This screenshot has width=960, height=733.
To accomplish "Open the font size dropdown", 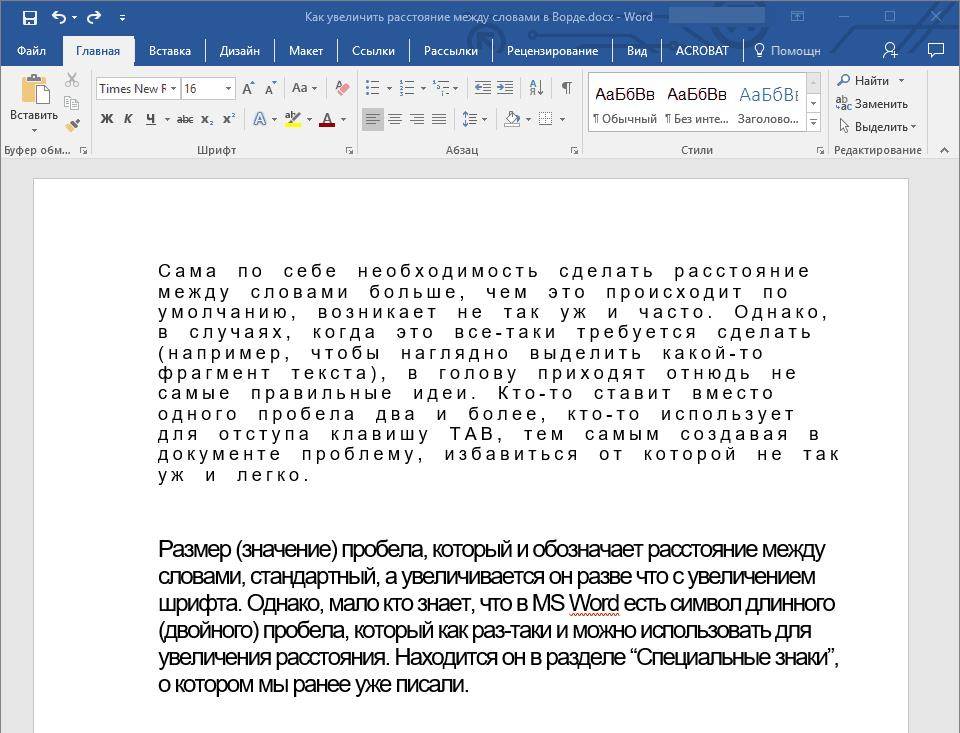I will tap(228, 88).
